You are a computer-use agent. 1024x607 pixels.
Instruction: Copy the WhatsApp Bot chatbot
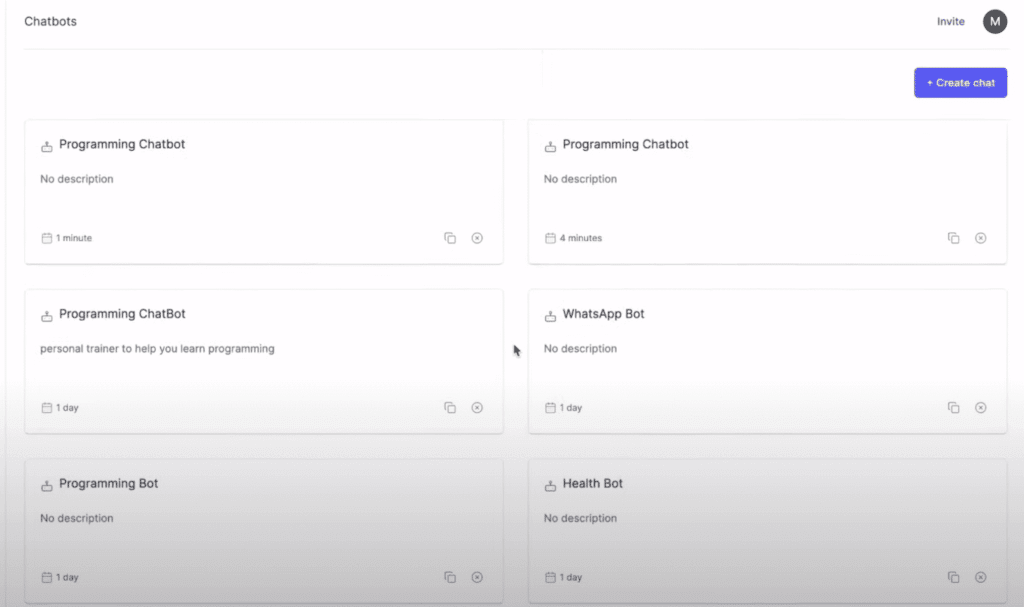(953, 408)
